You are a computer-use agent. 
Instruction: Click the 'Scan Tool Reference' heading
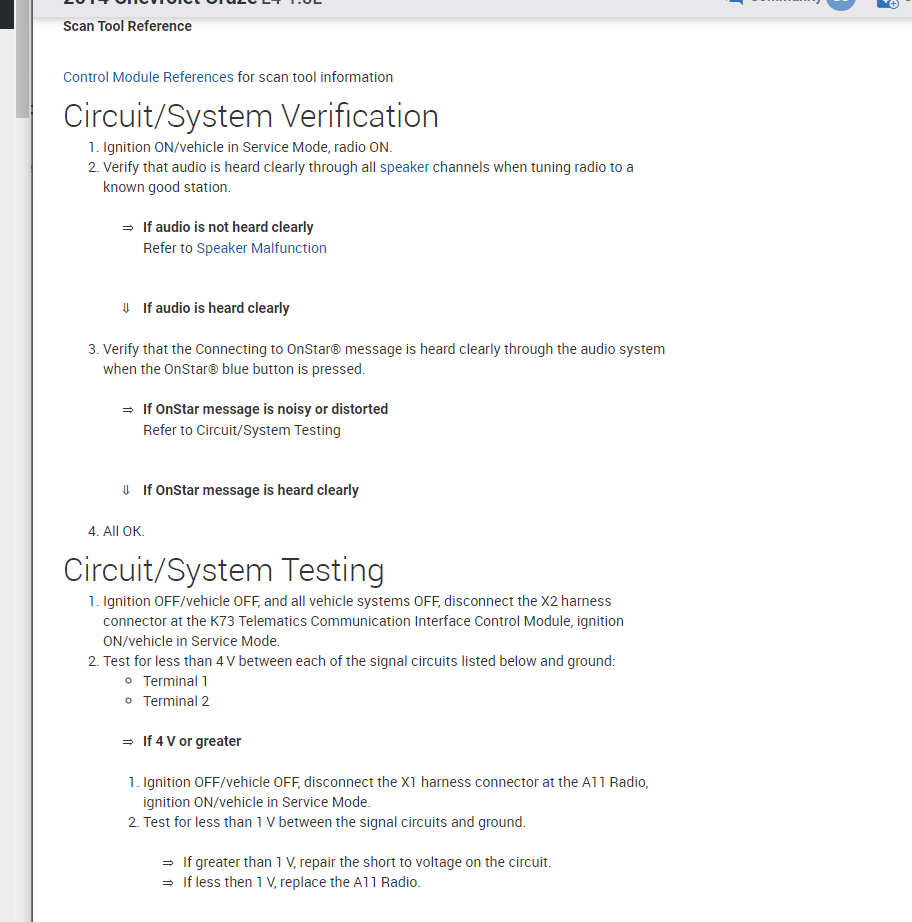tap(127, 26)
